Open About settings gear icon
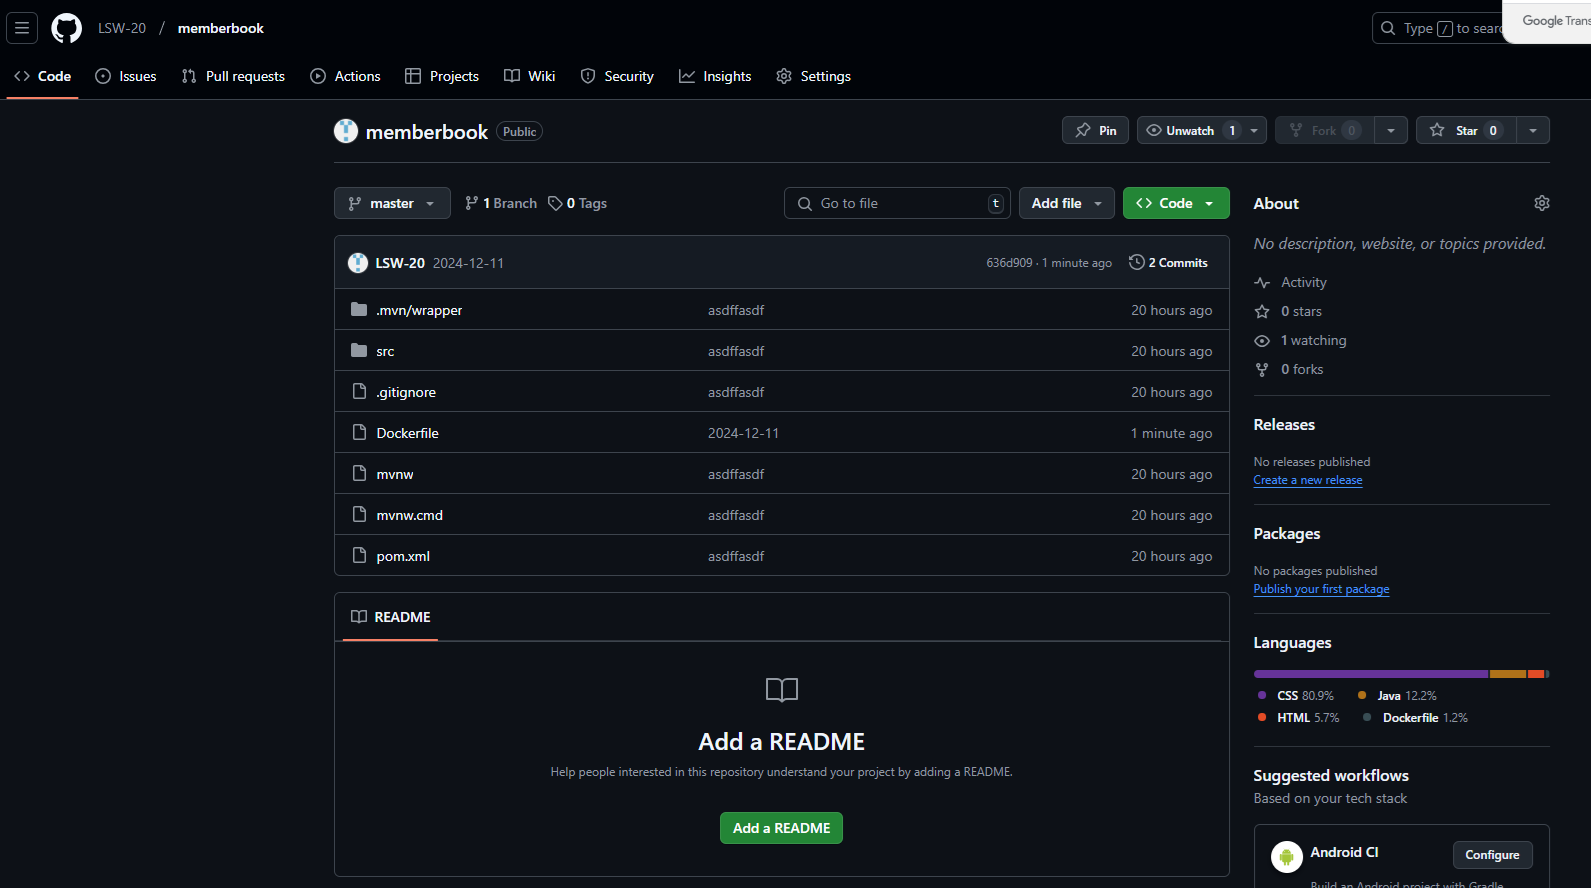Screen dimensions: 1591x888 point(1542,203)
